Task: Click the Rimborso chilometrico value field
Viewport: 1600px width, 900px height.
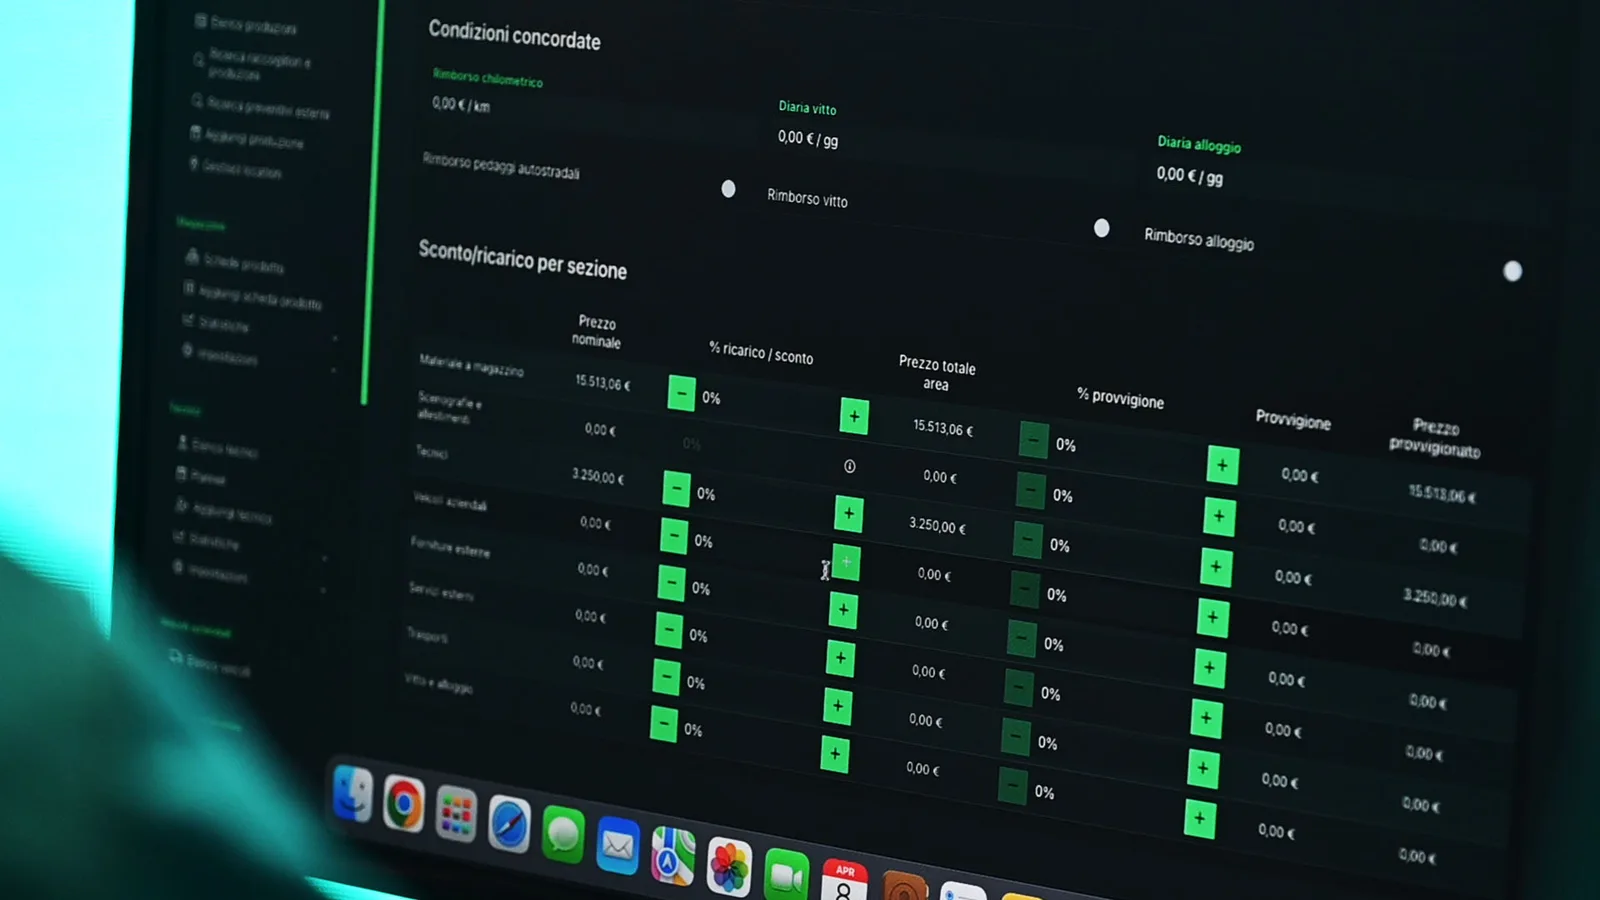Action: pos(461,104)
